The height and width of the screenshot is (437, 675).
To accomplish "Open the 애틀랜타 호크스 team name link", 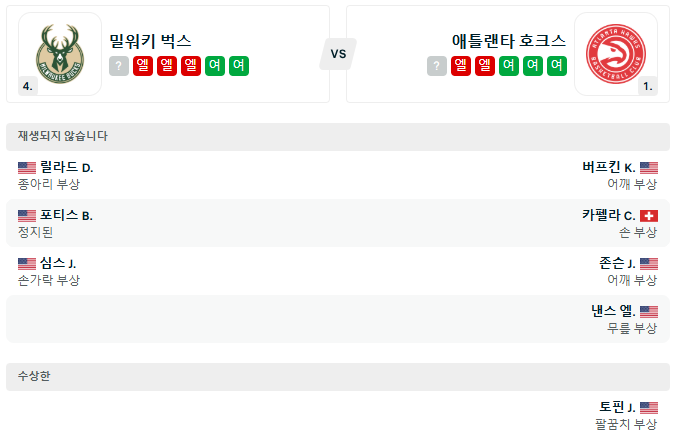I will (509, 41).
